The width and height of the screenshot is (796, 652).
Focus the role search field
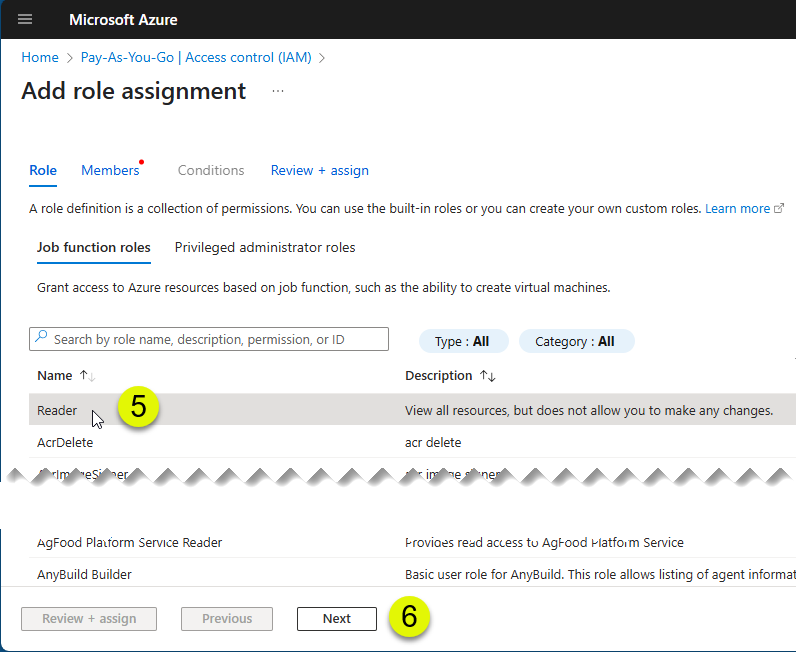point(209,339)
